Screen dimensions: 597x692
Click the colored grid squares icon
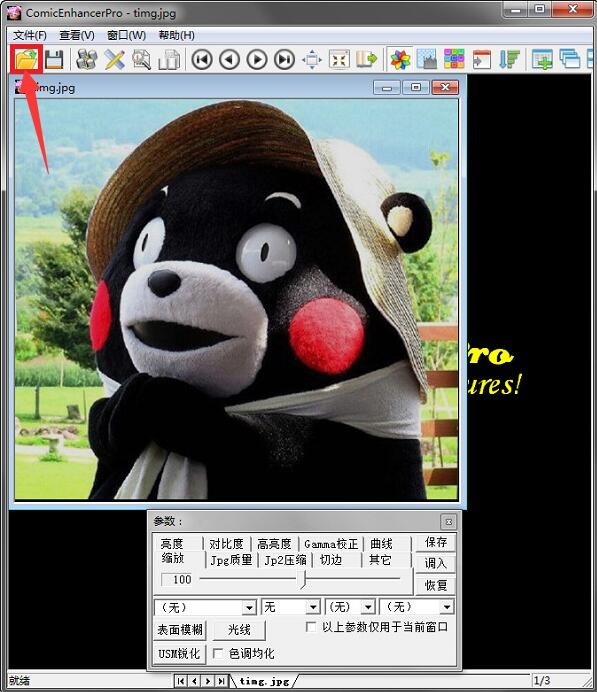(x=454, y=59)
